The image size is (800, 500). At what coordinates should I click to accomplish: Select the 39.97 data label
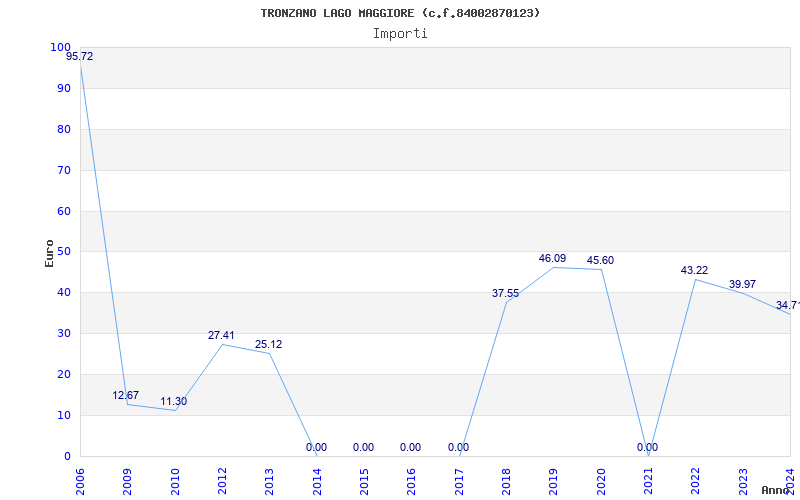coord(742,284)
